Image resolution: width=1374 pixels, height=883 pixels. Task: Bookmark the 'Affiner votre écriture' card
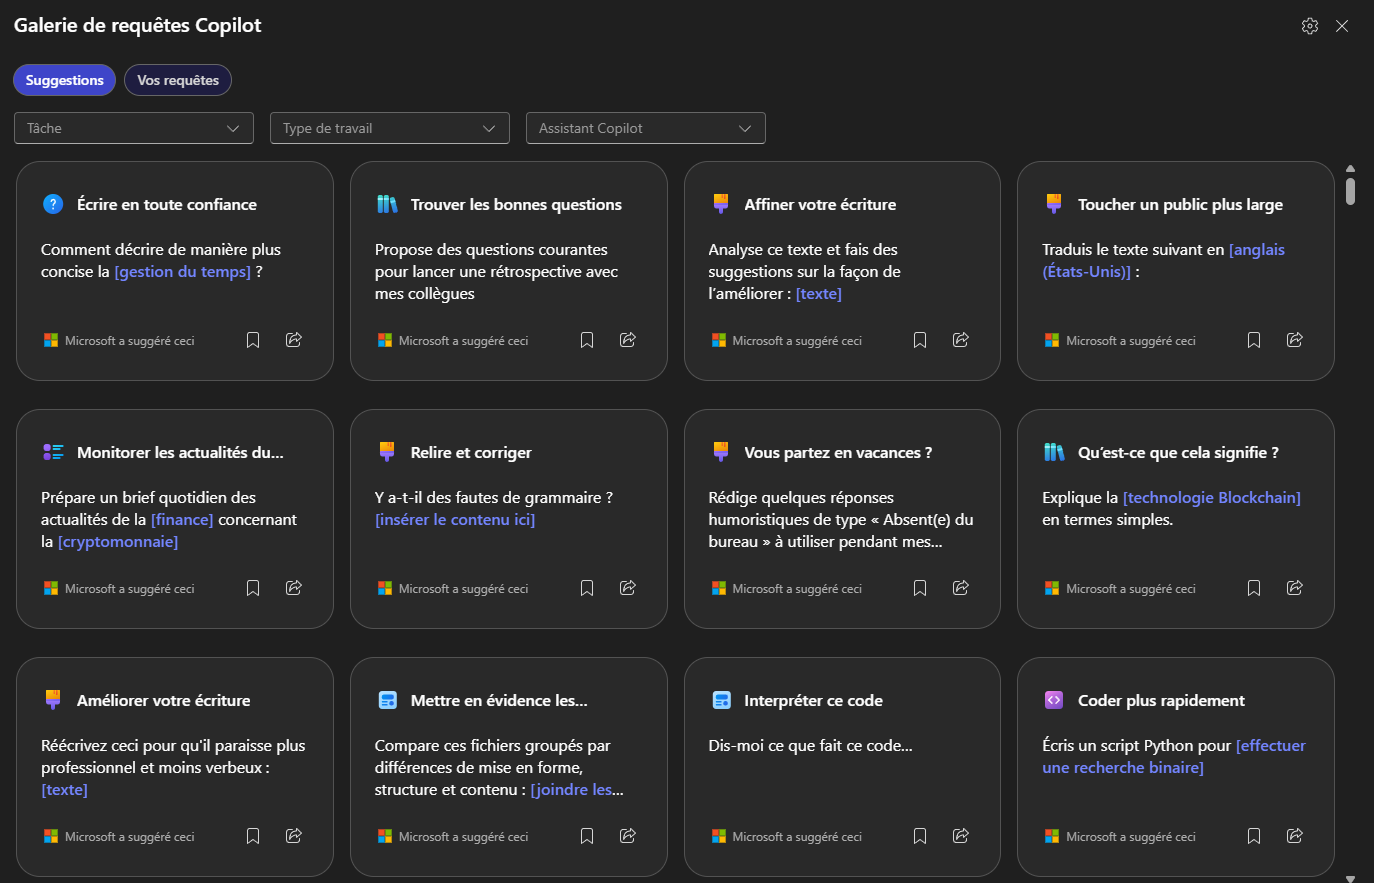(920, 340)
